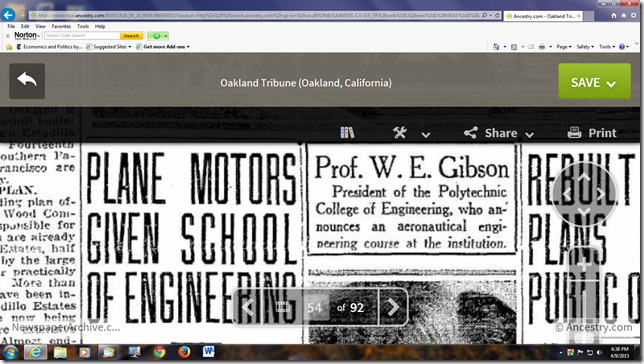Click the Norton Safe Search input field
This screenshot has height=364, width=644.
click(x=82, y=36)
